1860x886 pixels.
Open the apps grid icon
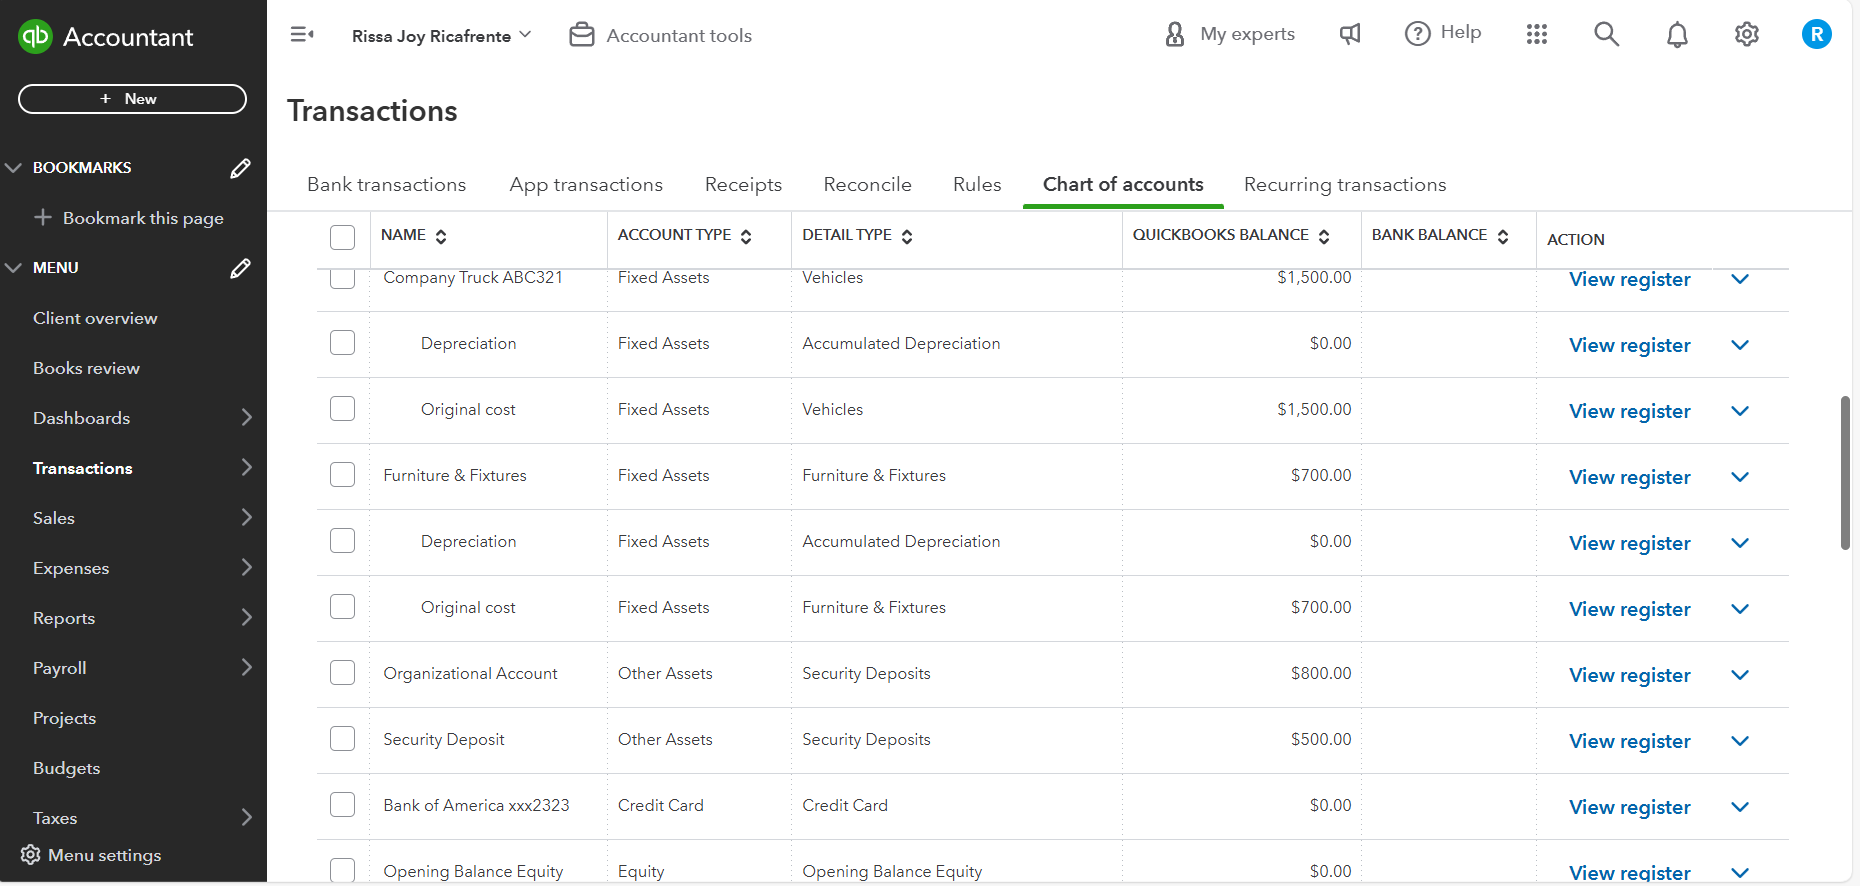[x=1537, y=34]
